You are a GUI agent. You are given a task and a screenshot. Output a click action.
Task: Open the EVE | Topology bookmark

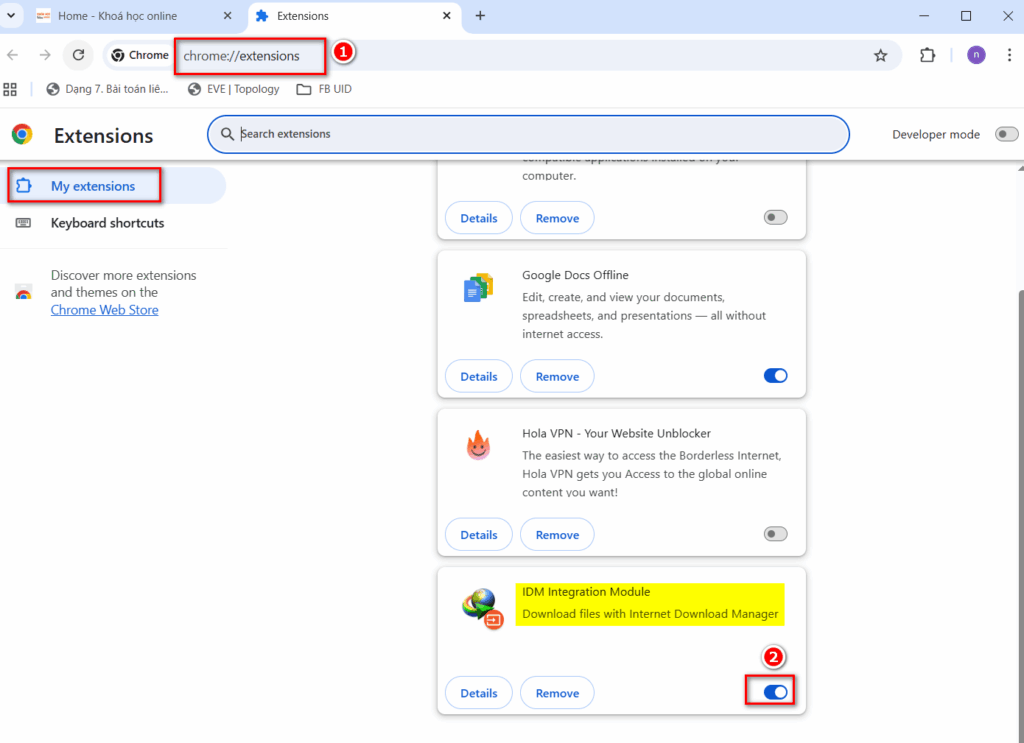(x=234, y=89)
